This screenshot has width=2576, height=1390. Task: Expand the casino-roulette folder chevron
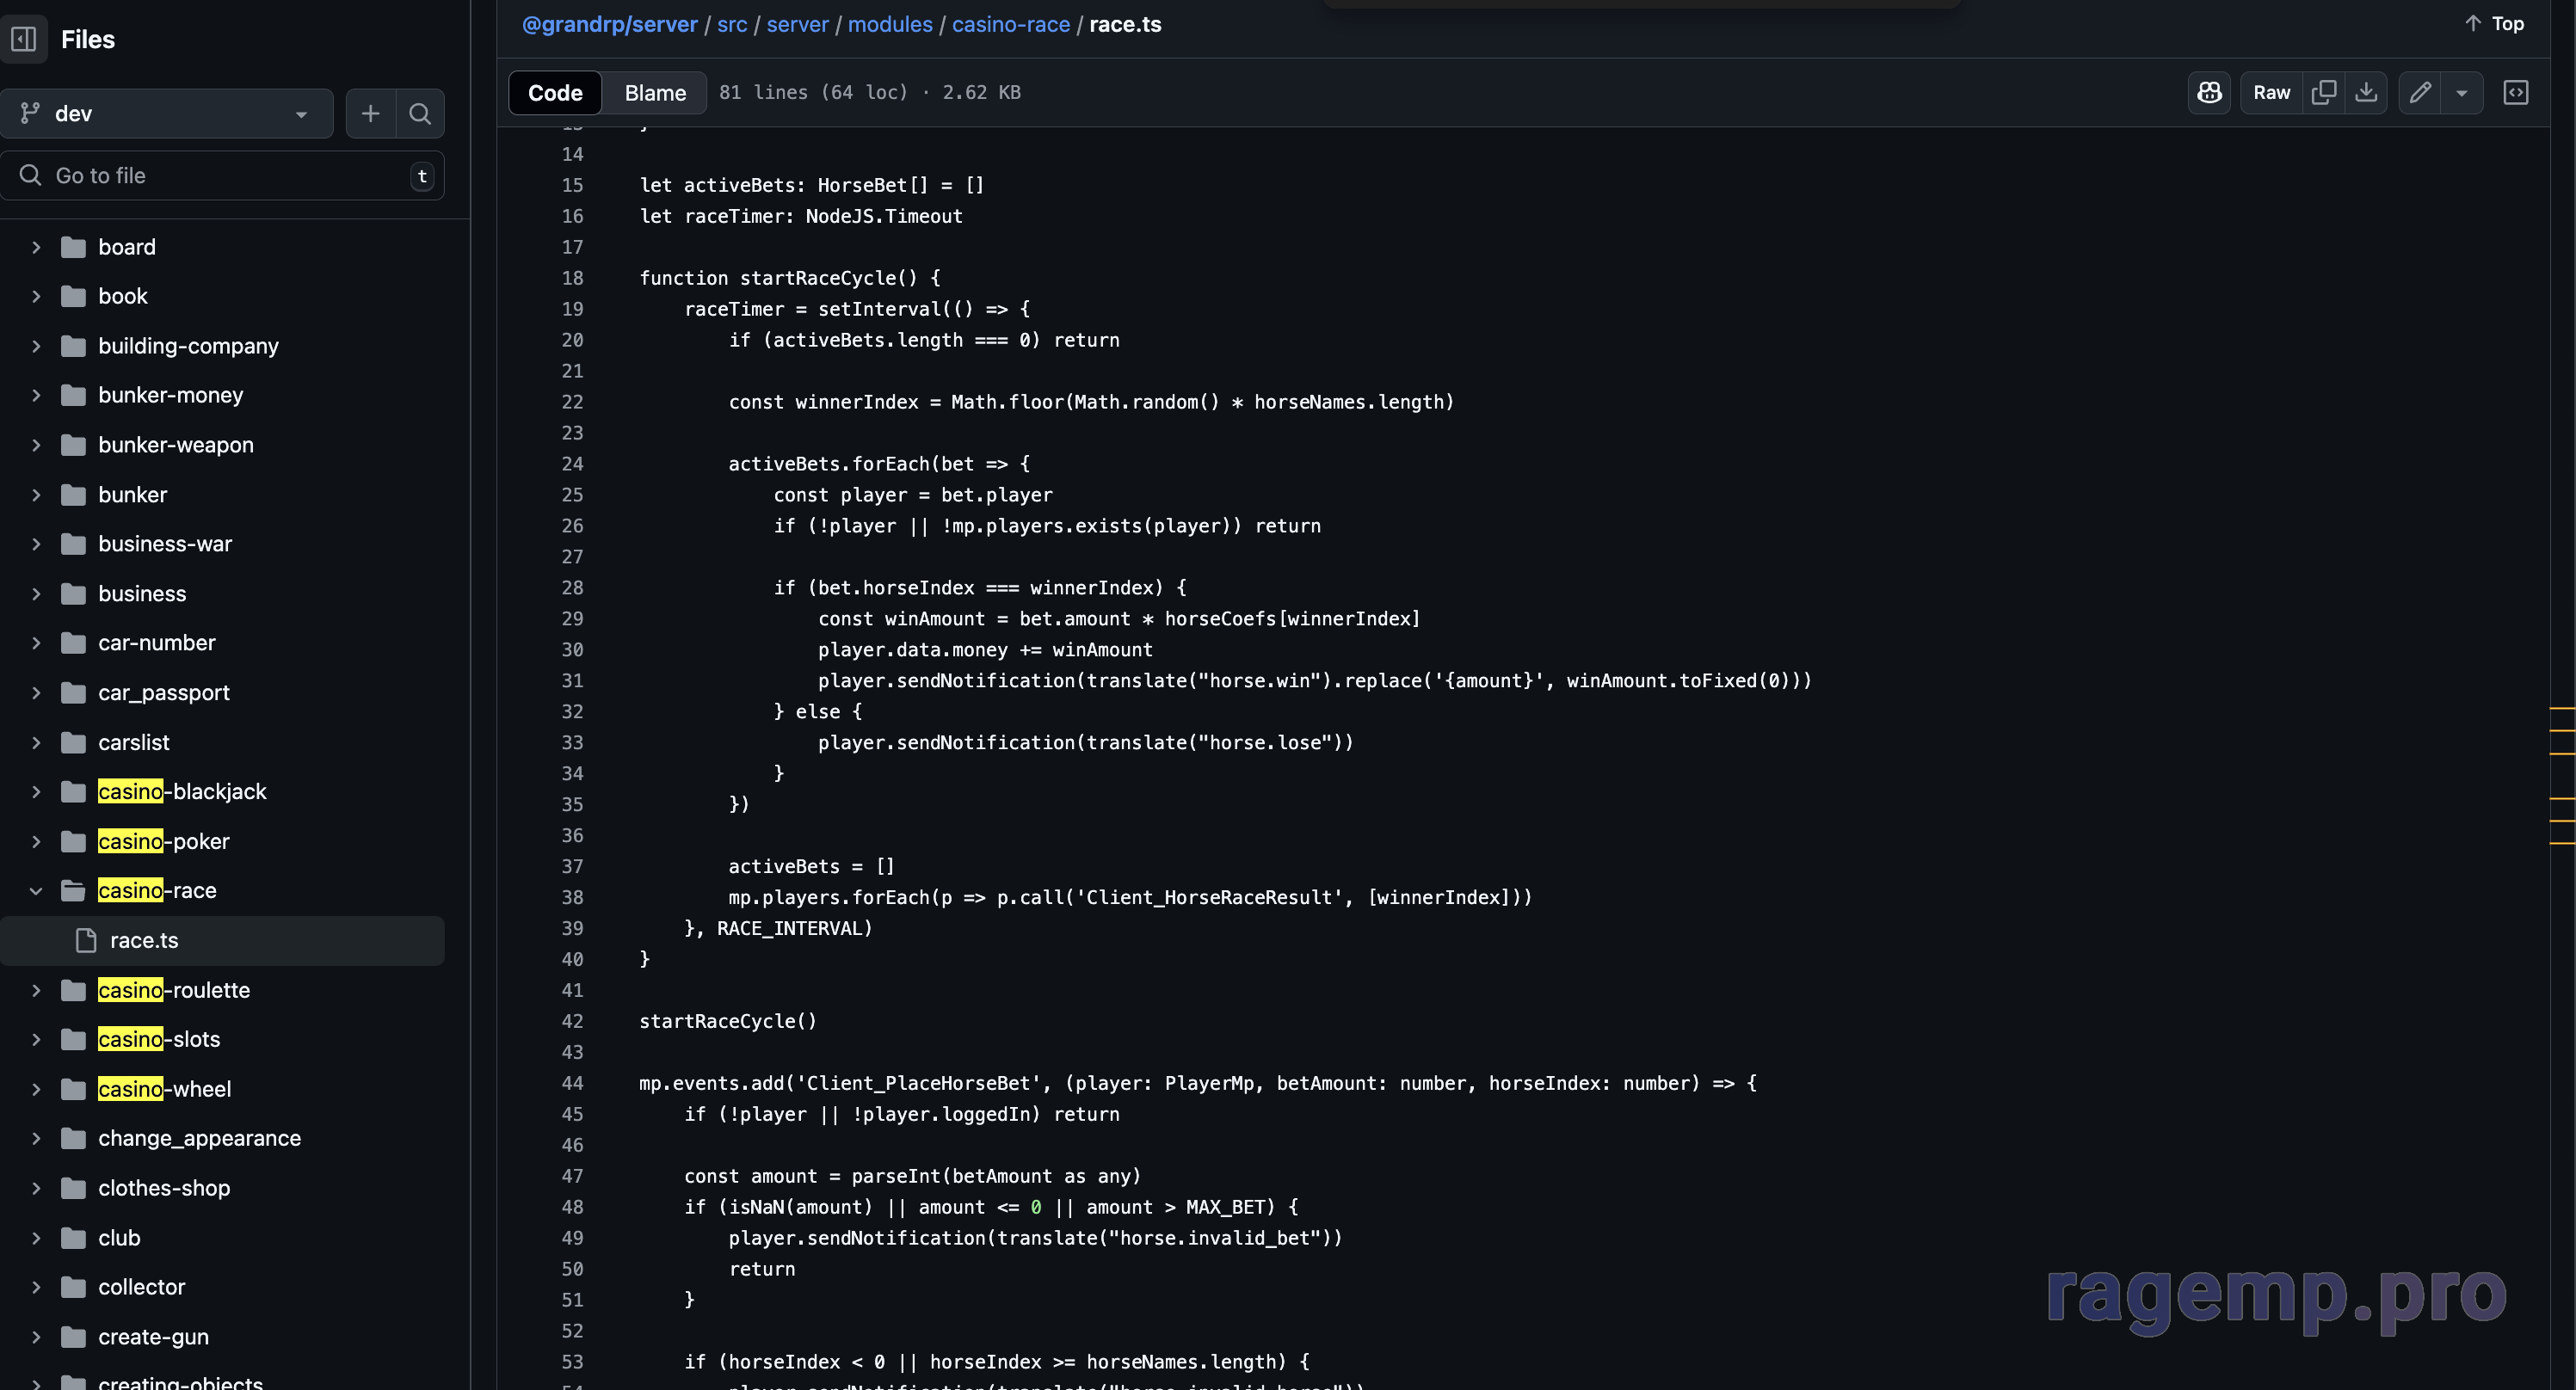pyautogui.click(x=36, y=990)
